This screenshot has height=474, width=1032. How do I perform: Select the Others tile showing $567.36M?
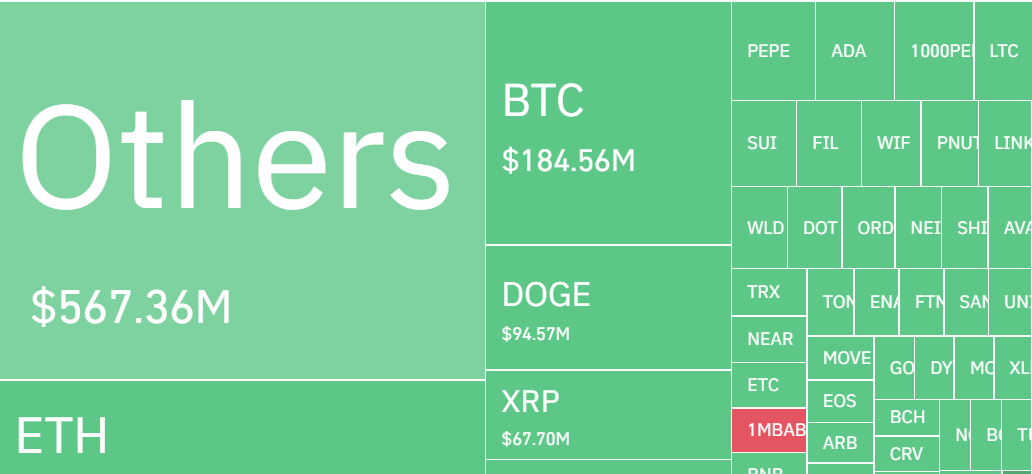click(242, 190)
